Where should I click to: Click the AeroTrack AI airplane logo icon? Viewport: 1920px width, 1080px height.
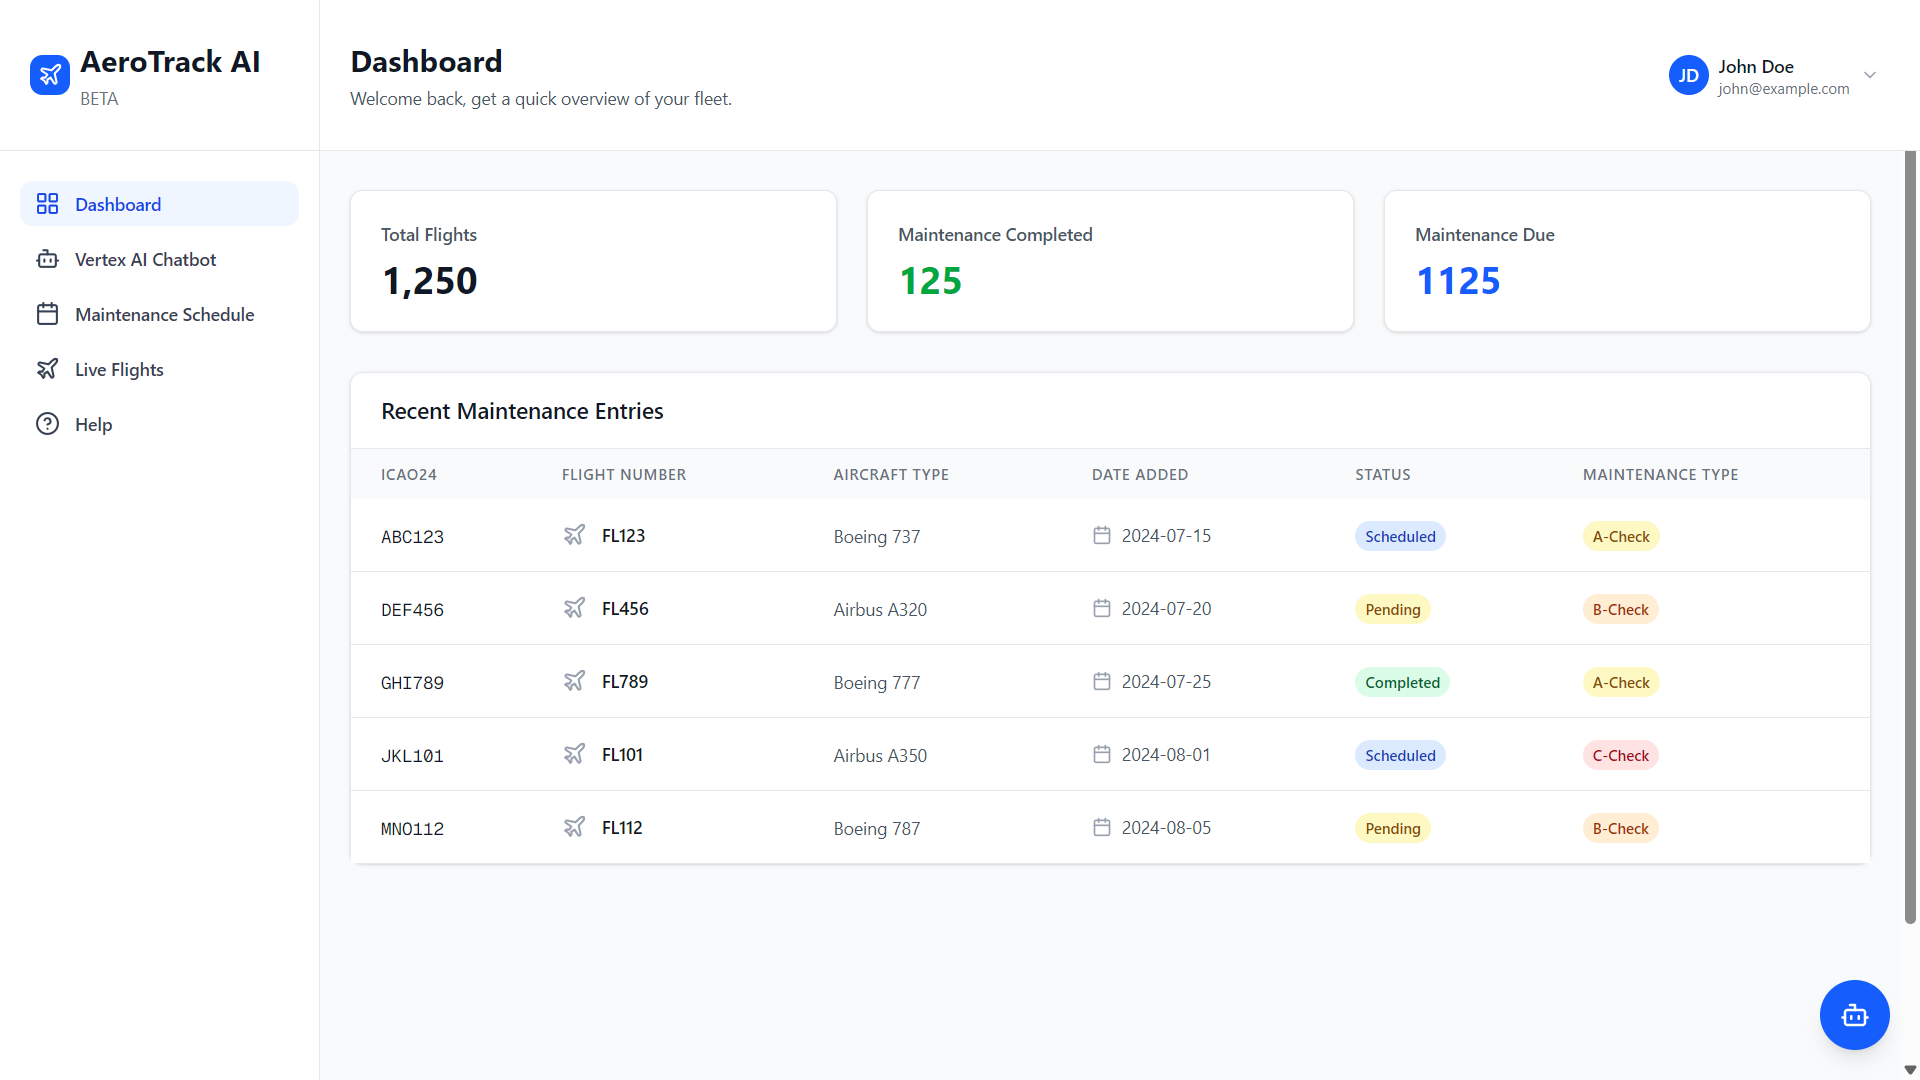pos(50,75)
